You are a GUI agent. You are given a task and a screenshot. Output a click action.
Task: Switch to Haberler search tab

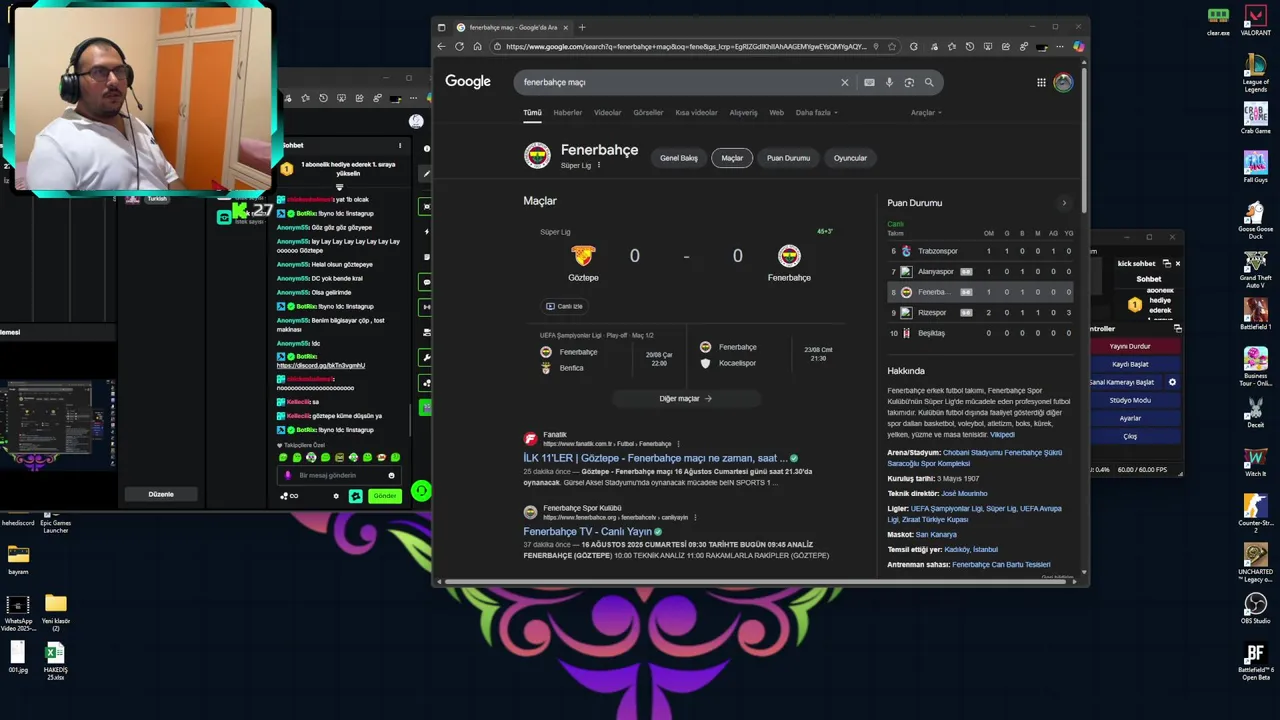pyautogui.click(x=567, y=113)
